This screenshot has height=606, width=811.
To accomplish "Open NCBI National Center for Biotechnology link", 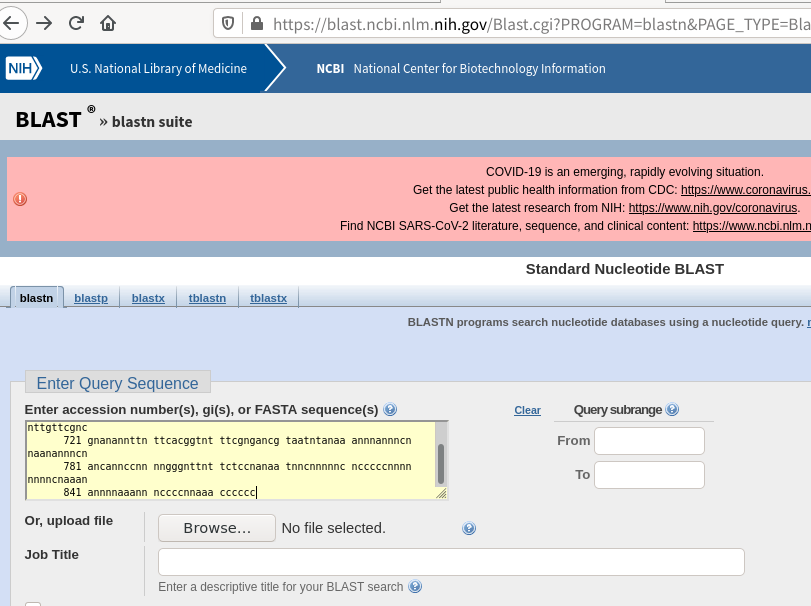I will (x=461, y=68).
